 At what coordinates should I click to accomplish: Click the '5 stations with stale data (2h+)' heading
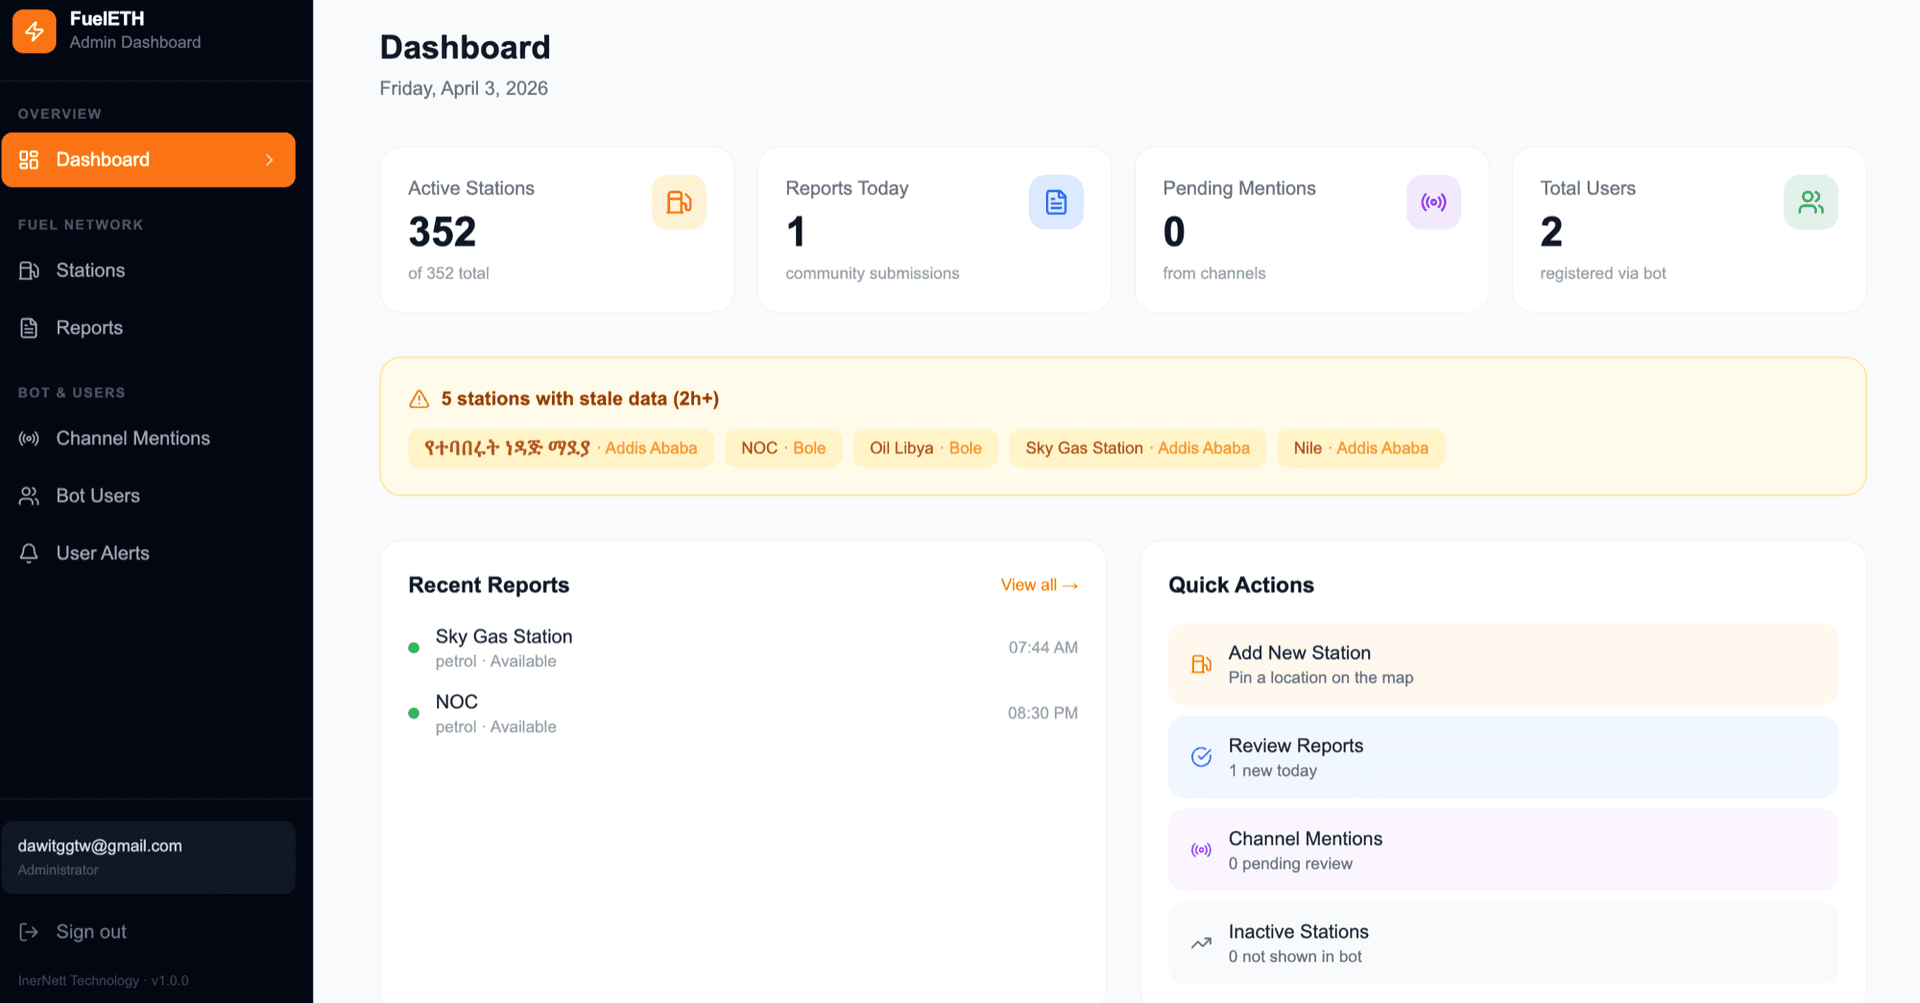point(580,399)
